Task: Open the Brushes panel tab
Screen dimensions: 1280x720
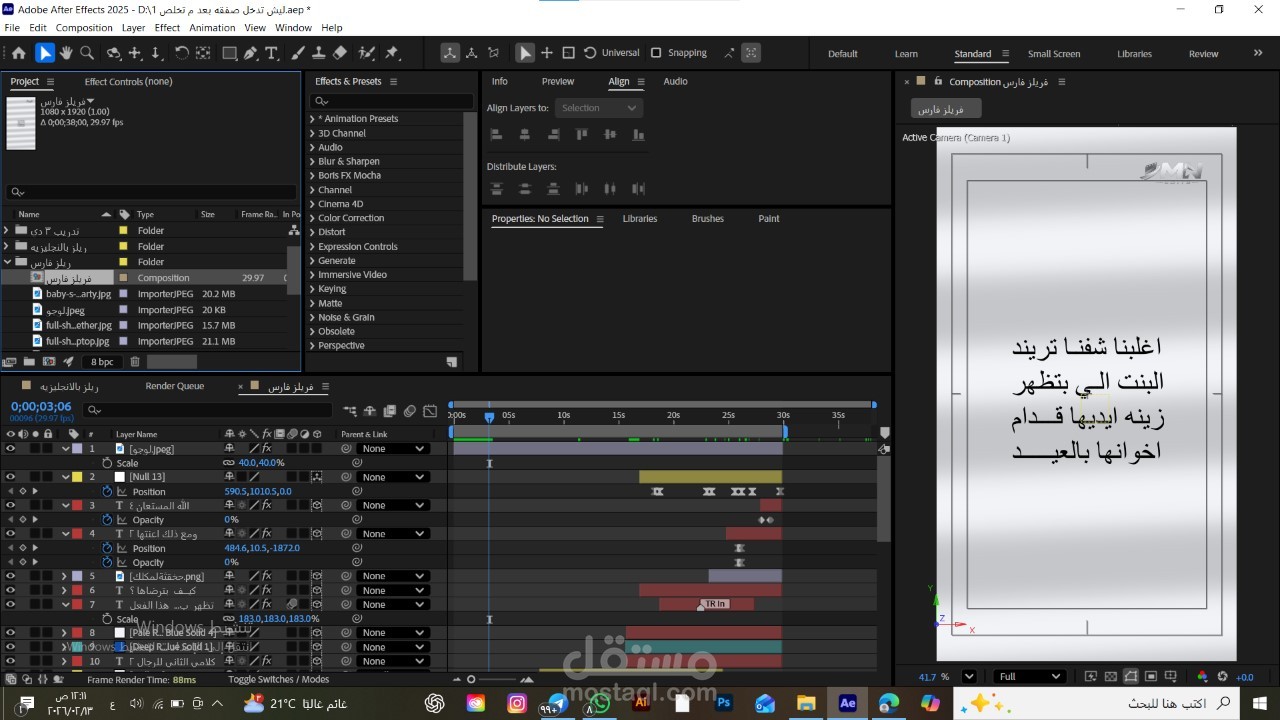Action: 707,218
